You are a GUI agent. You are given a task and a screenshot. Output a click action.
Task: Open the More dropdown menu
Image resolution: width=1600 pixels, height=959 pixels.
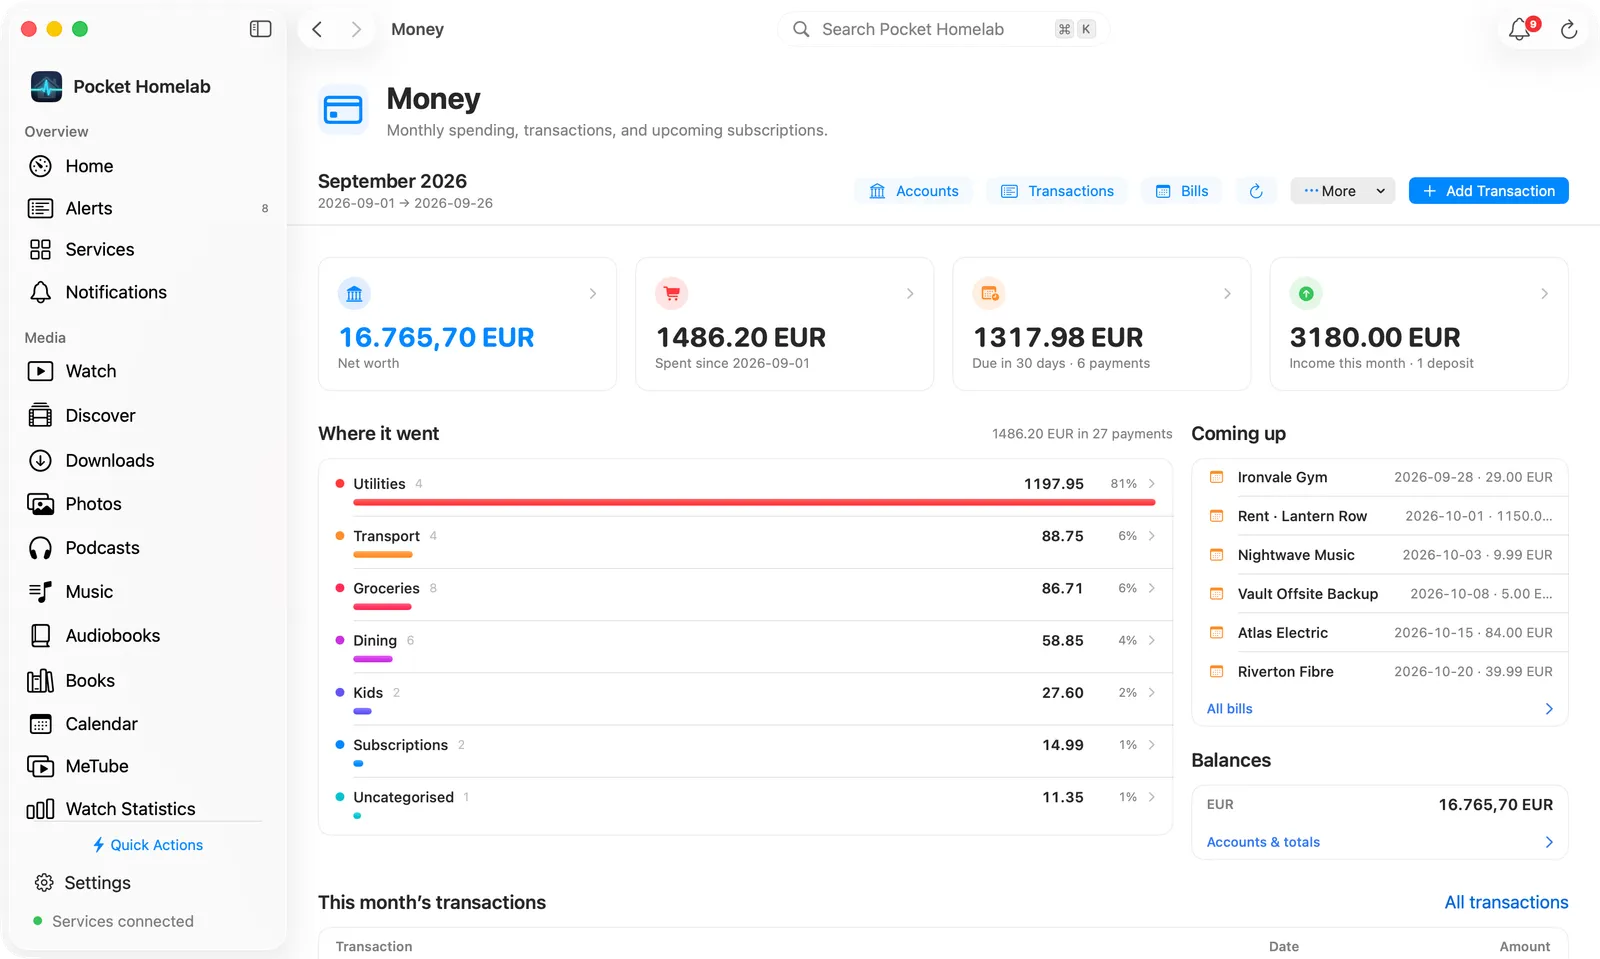click(1342, 191)
